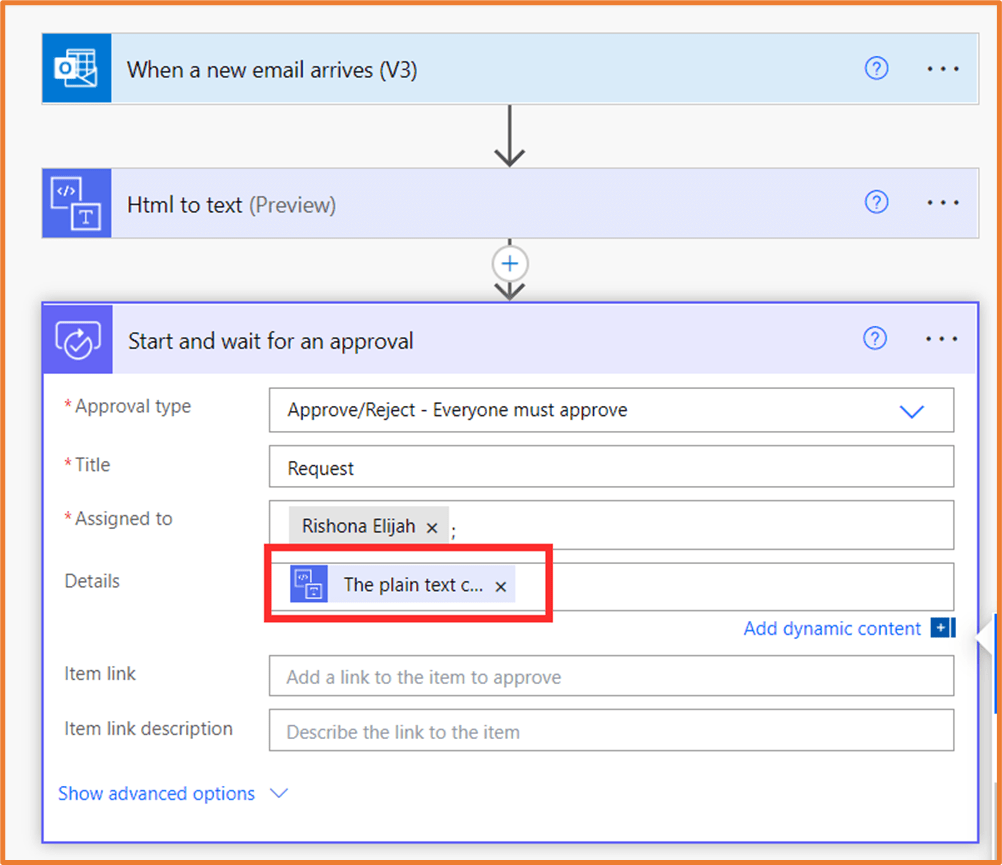
Task: Remove the plain text content token
Action: 501,586
